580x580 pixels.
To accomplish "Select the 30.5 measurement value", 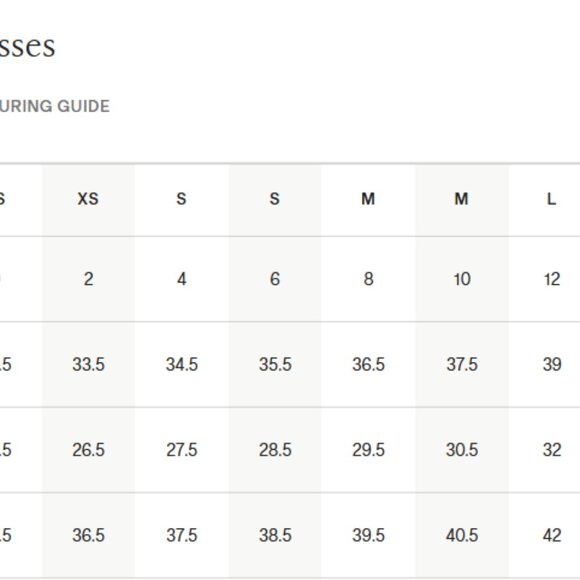I will click(462, 450).
